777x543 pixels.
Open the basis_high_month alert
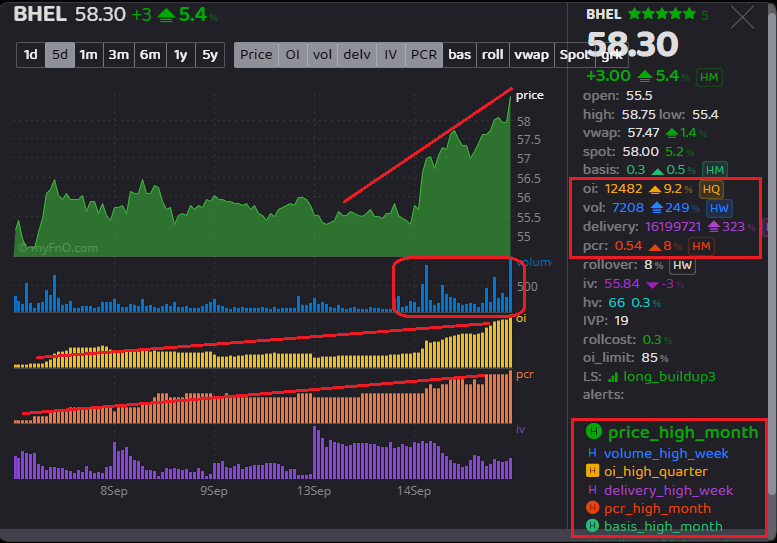(663, 527)
